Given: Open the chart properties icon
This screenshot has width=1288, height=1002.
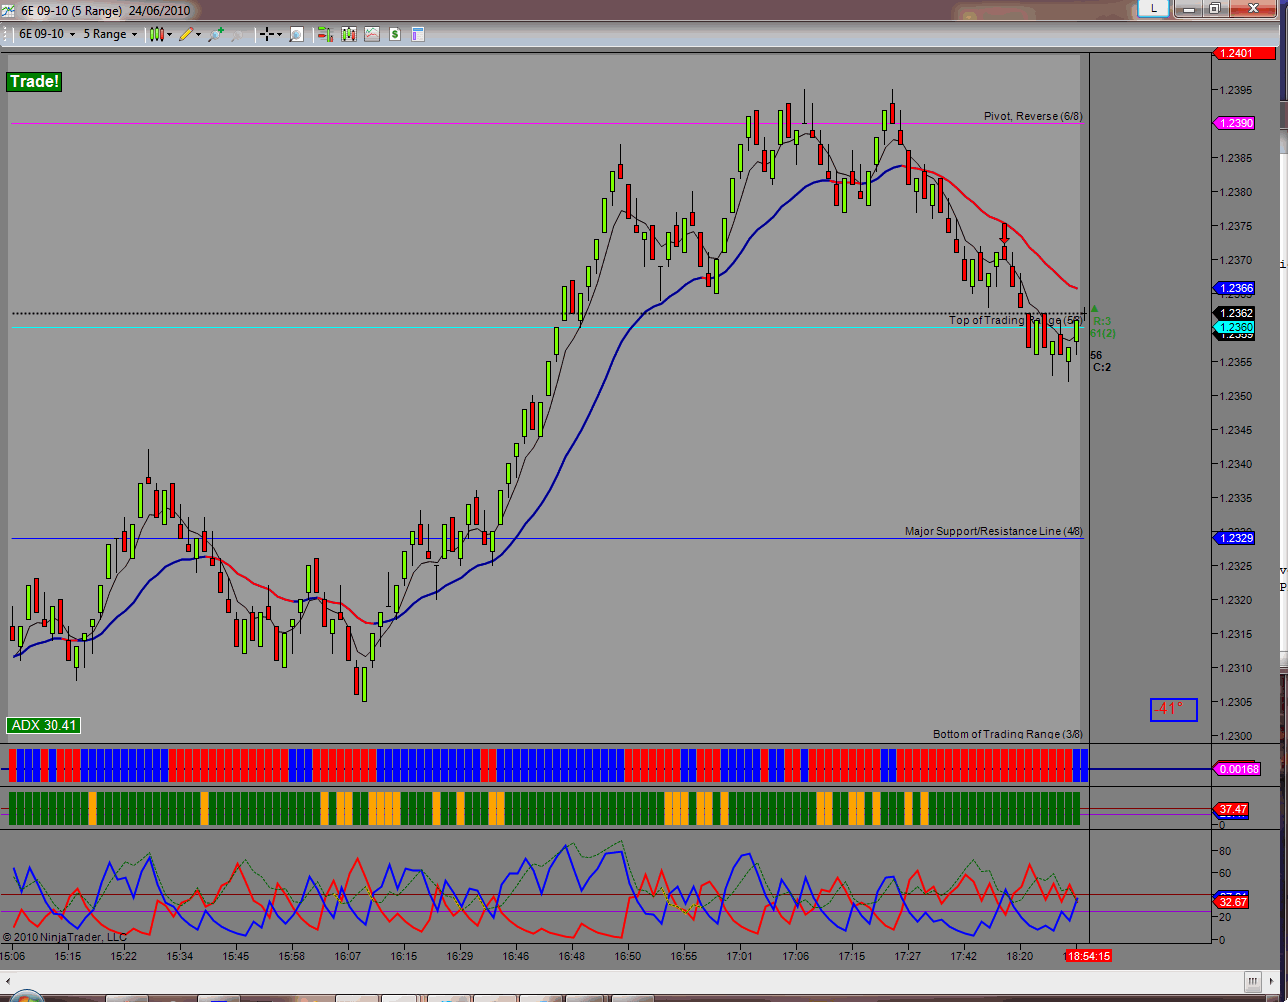Looking at the screenshot, I should coord(418,34).
